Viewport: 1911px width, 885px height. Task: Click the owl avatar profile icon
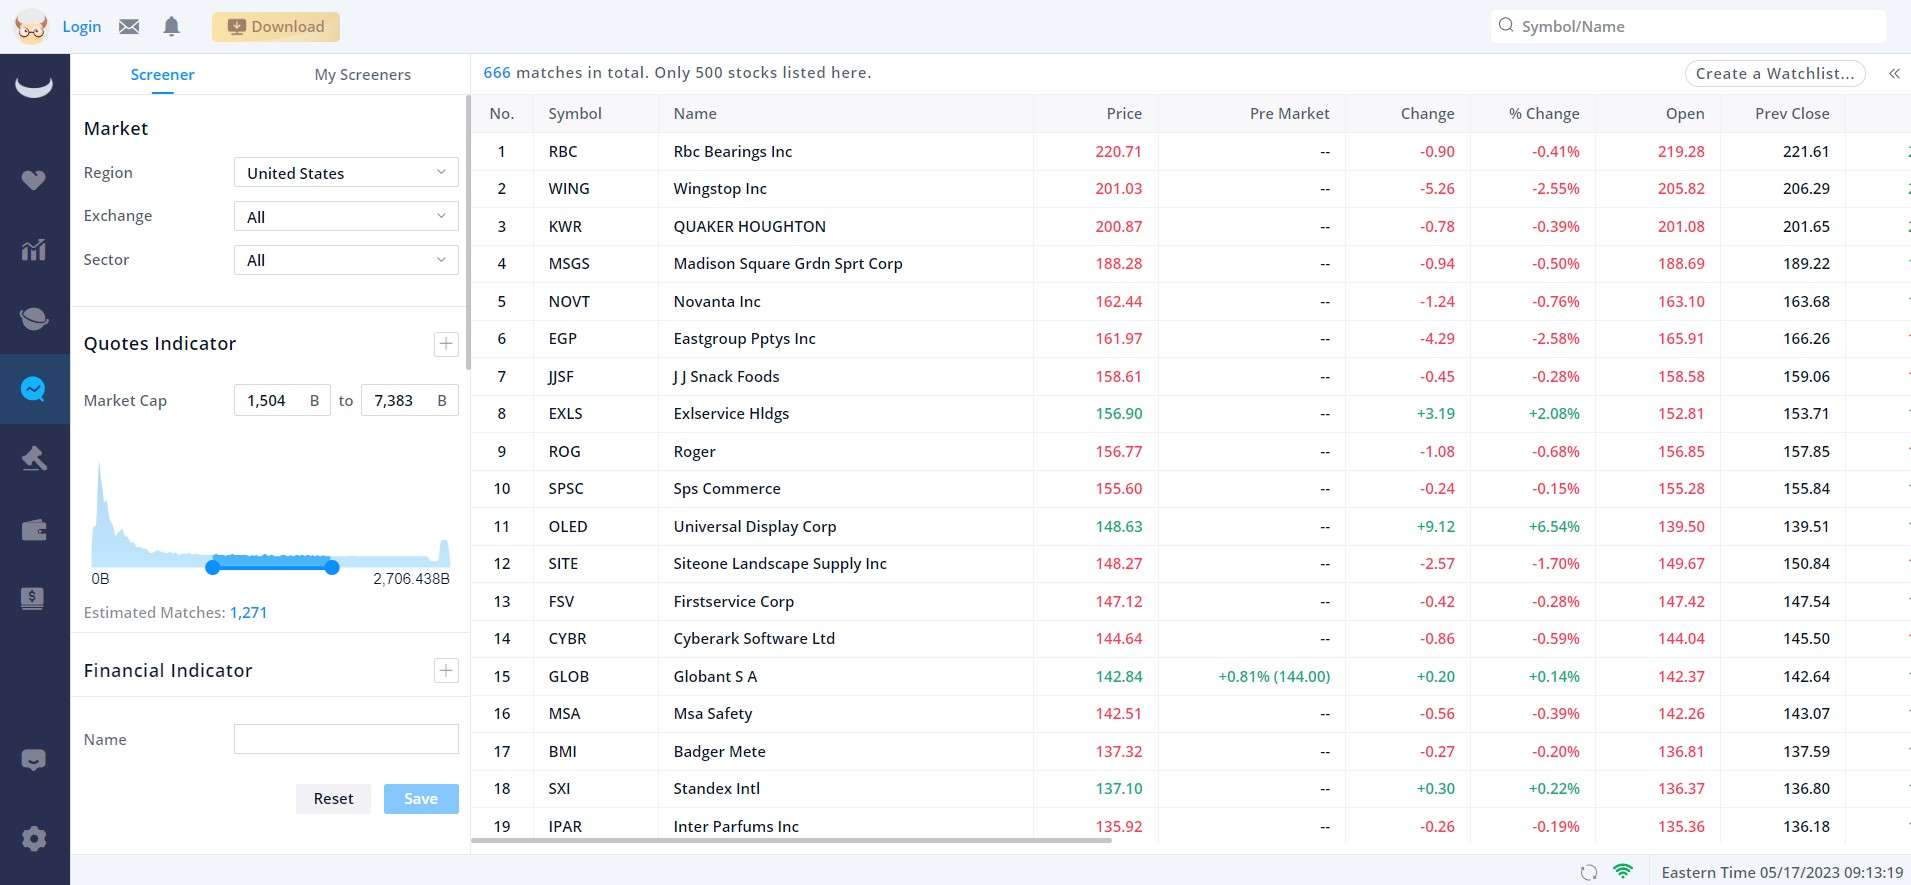31,26
